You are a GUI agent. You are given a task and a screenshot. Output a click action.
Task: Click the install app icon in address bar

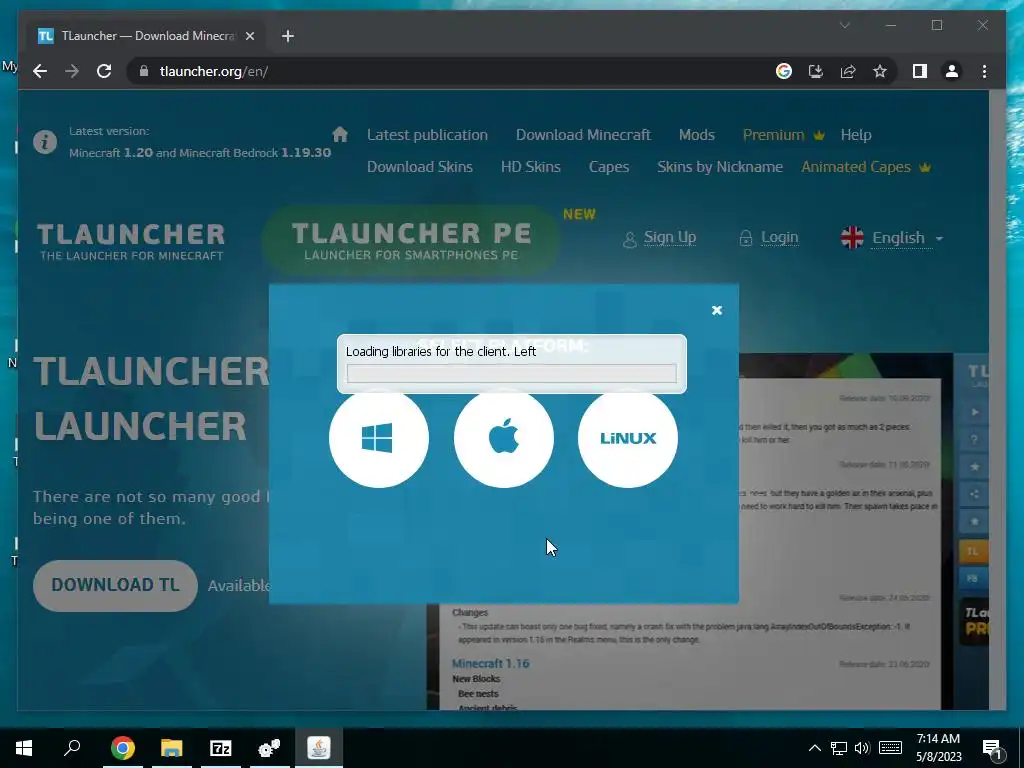coord(816,71)
